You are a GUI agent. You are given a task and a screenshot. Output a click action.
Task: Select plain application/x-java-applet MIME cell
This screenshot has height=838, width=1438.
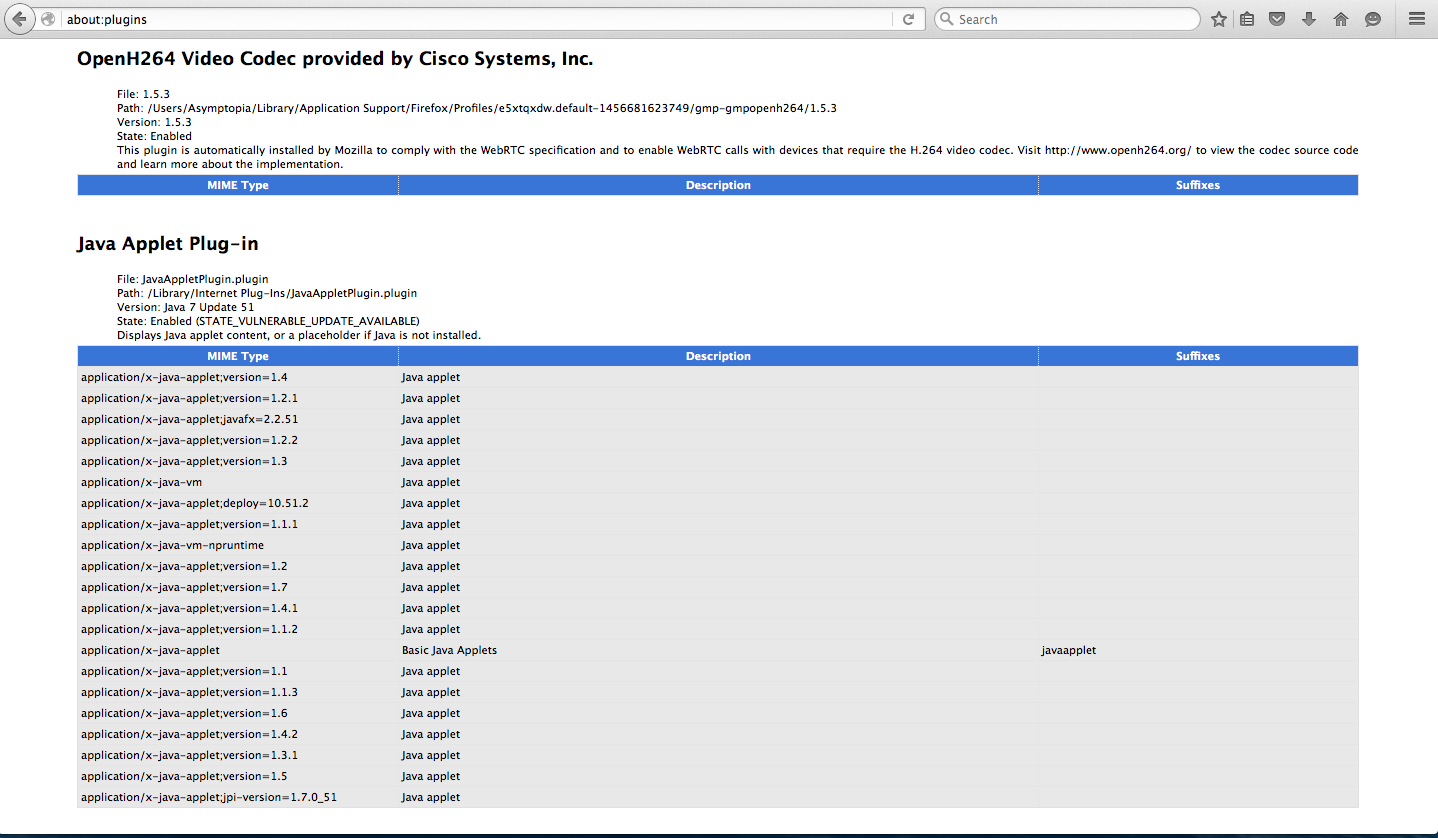pyautogui.click(x=238, y=650)
